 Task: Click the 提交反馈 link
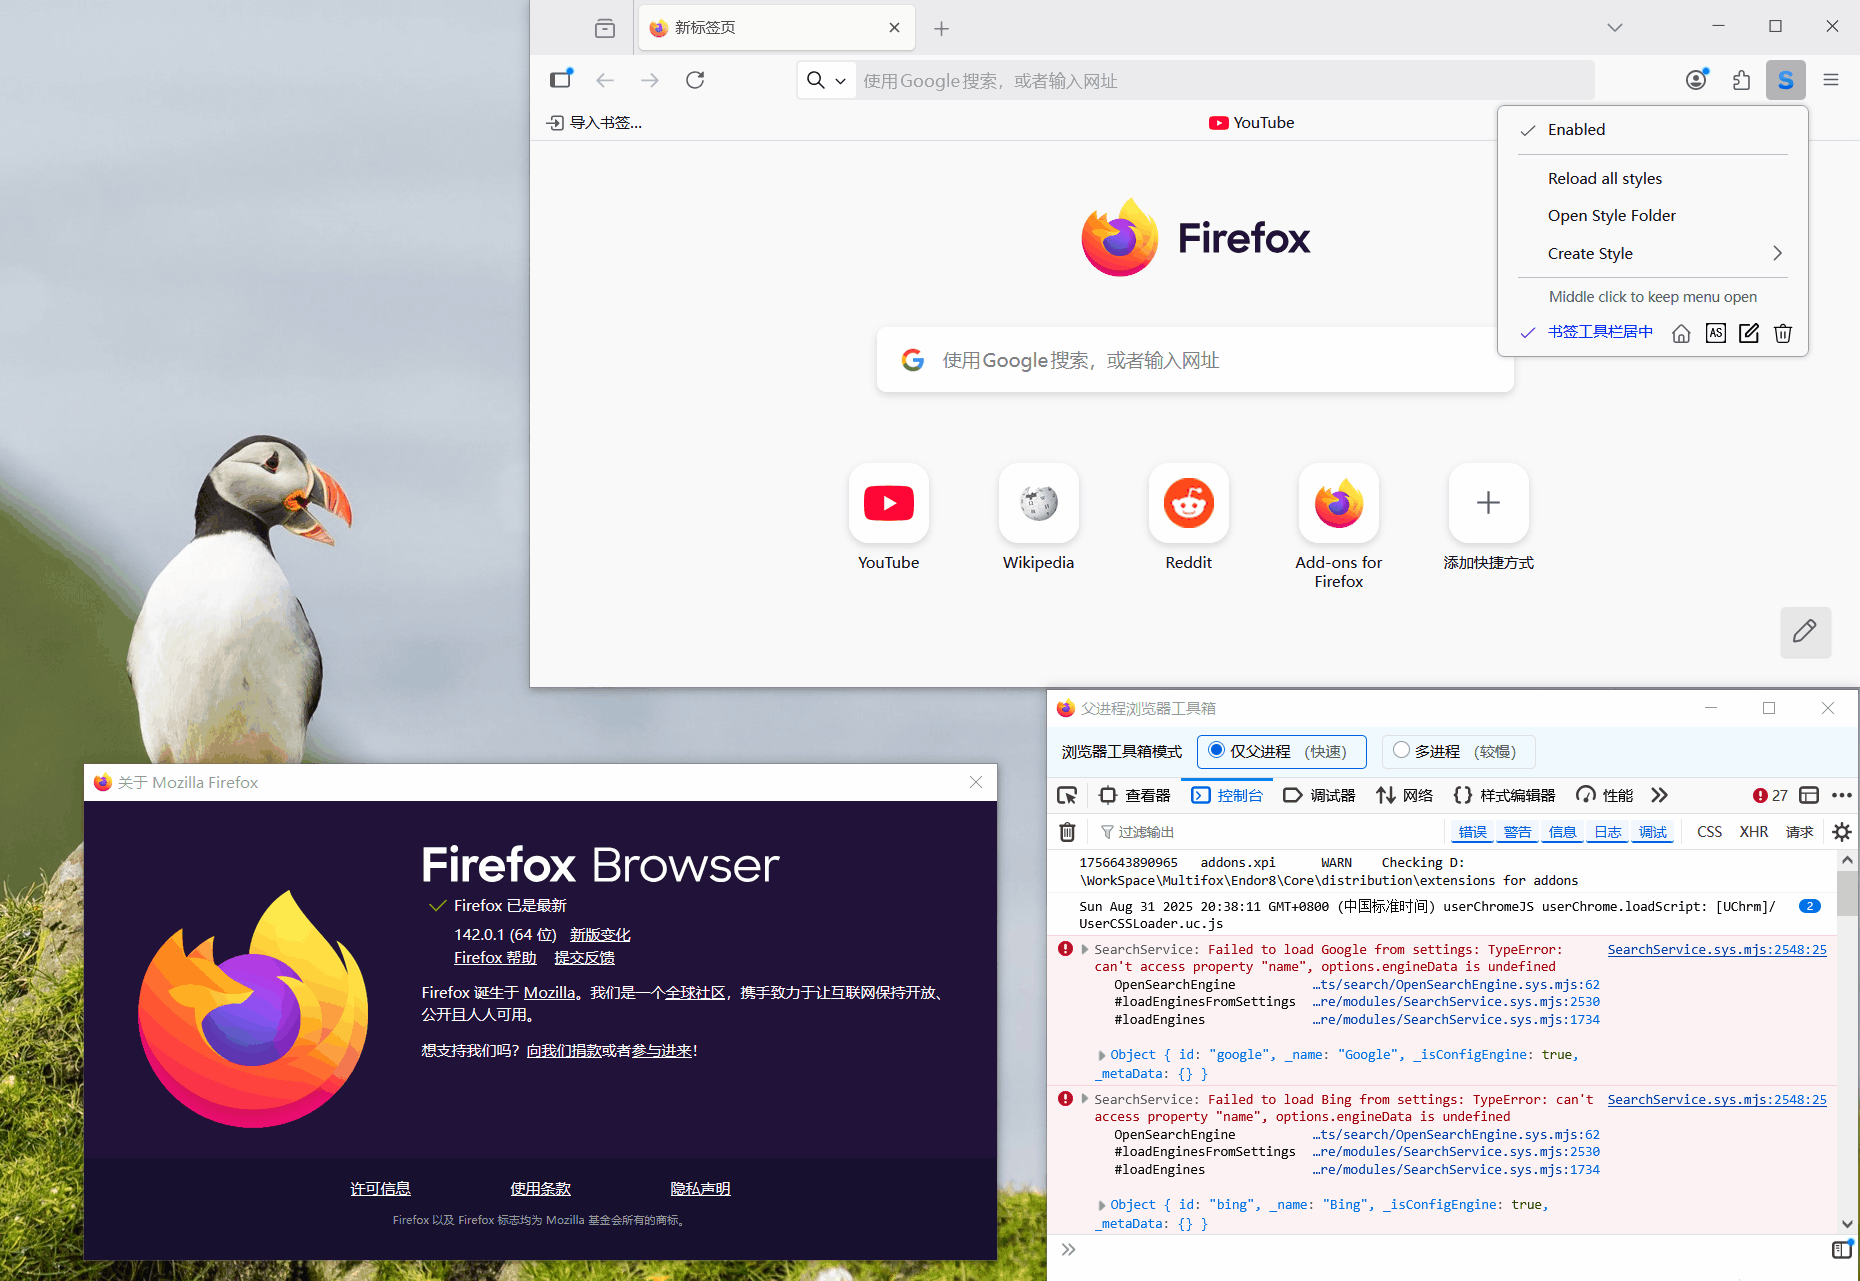[x=585, y=958]
